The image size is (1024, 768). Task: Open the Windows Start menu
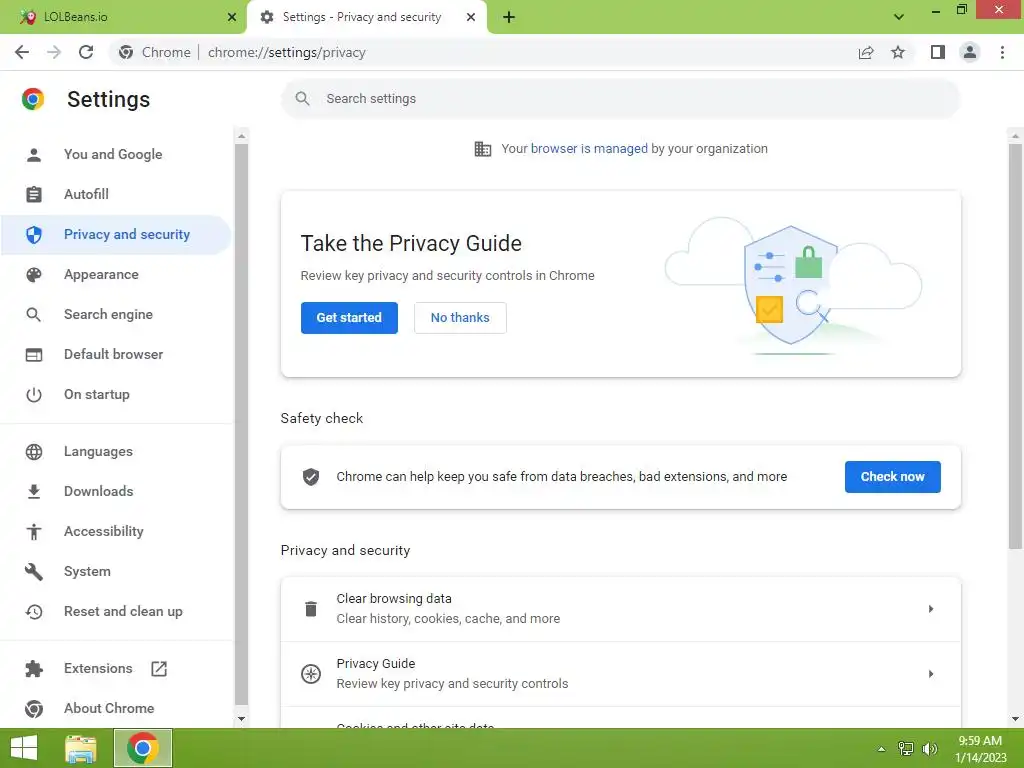tap(24, 748)
